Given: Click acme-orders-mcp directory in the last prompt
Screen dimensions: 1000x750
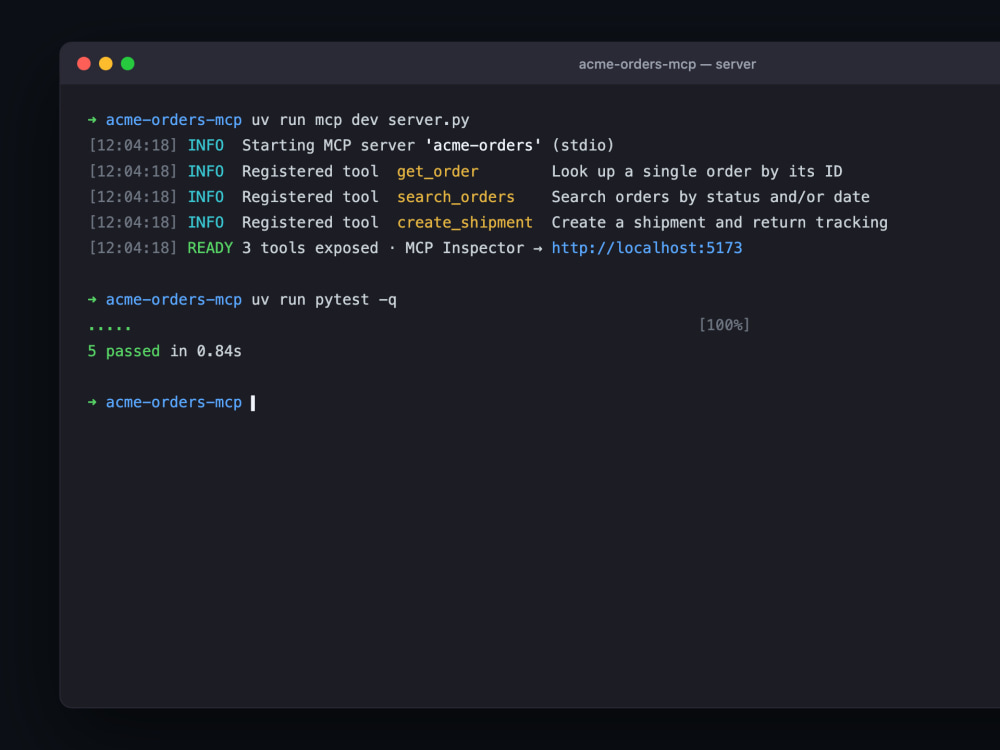Looking at the screenshot, I should pyautogui.click(x=173, y=402).
